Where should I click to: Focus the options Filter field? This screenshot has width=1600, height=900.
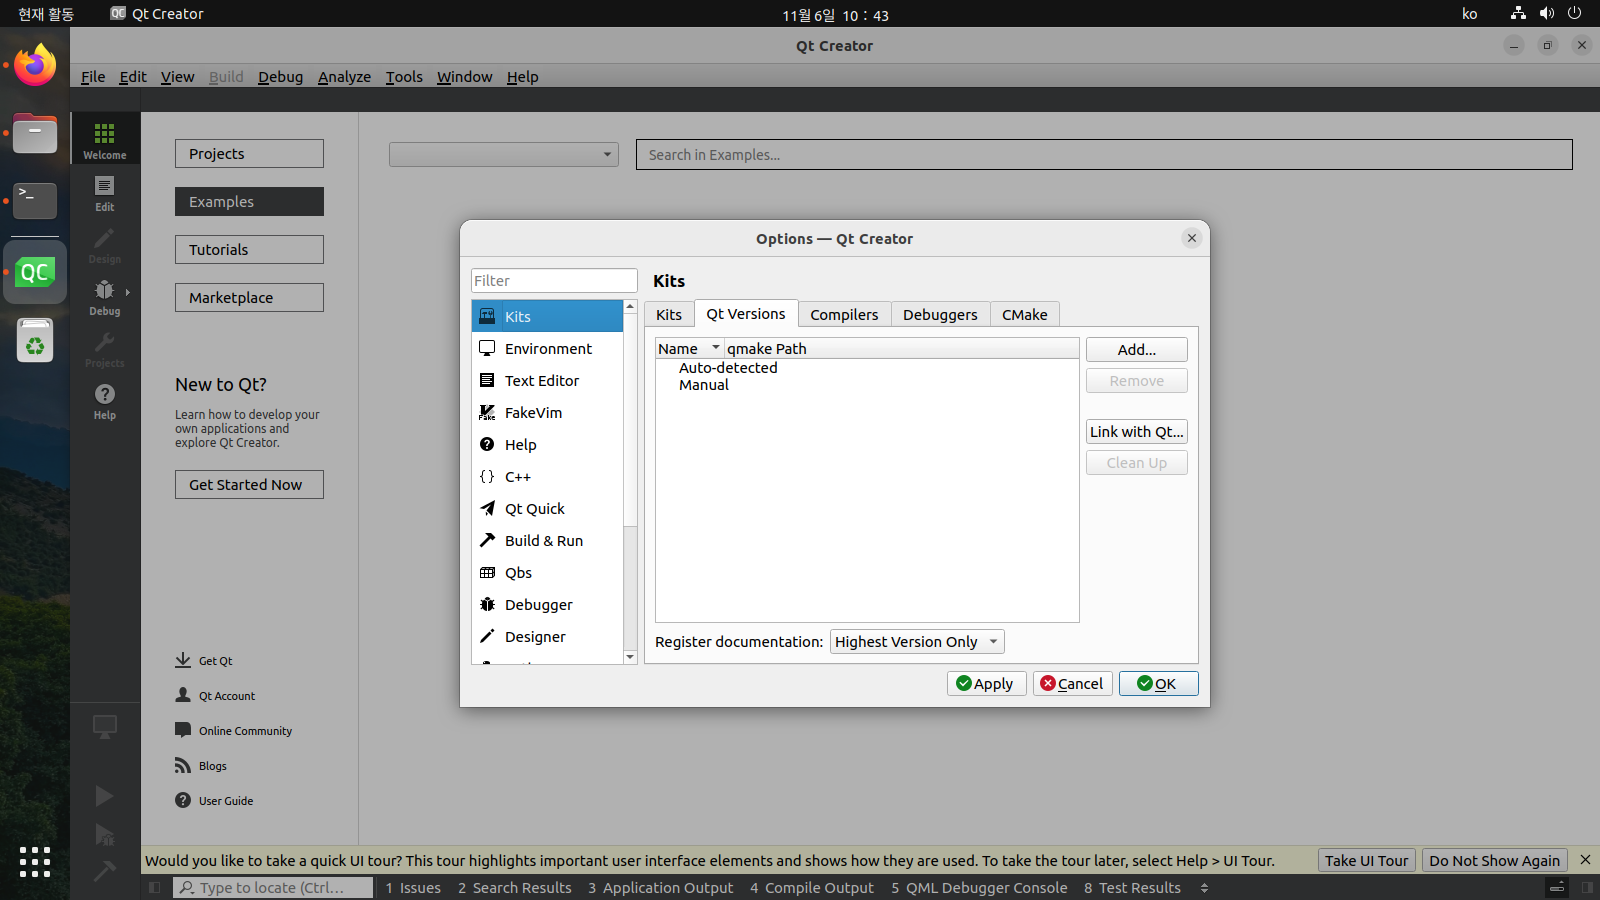click(554, 280)
